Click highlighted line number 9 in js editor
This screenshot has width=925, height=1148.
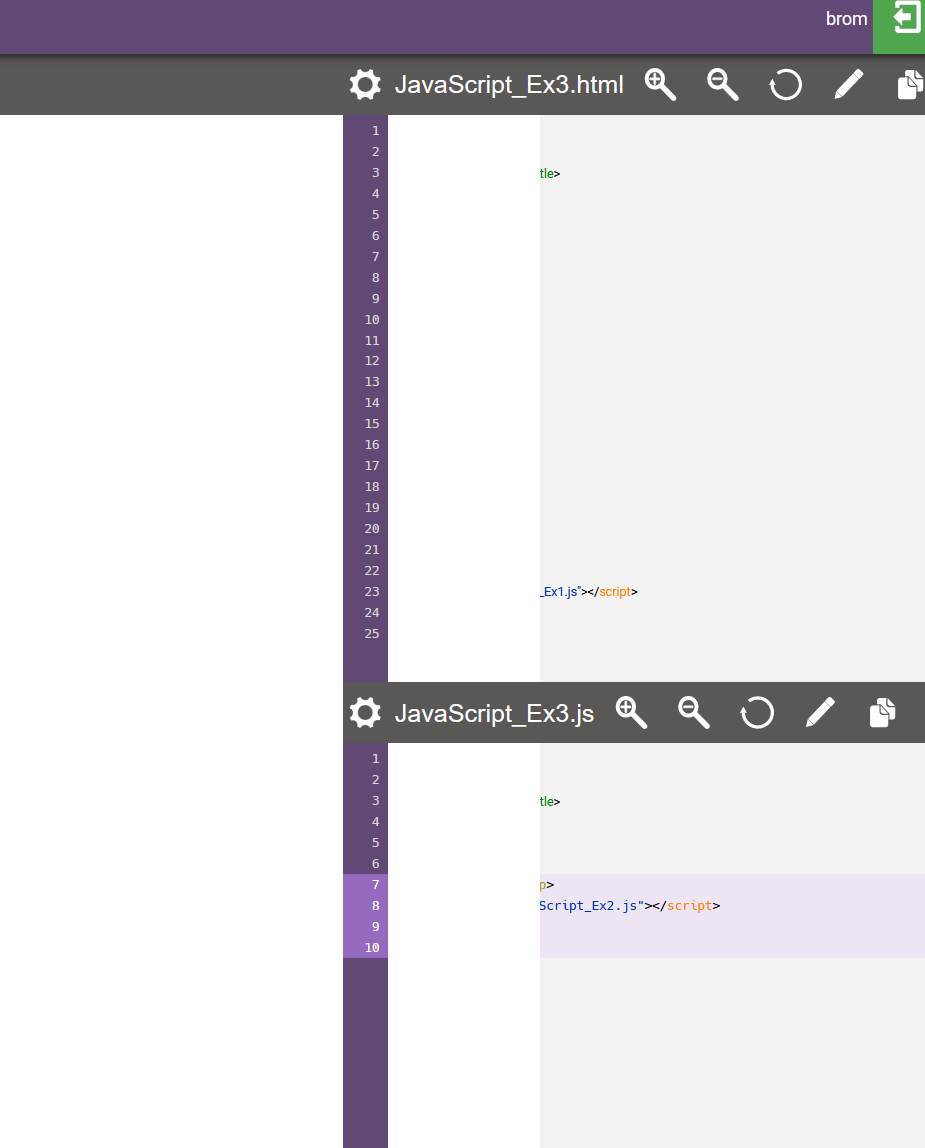[x=376, y=927]
